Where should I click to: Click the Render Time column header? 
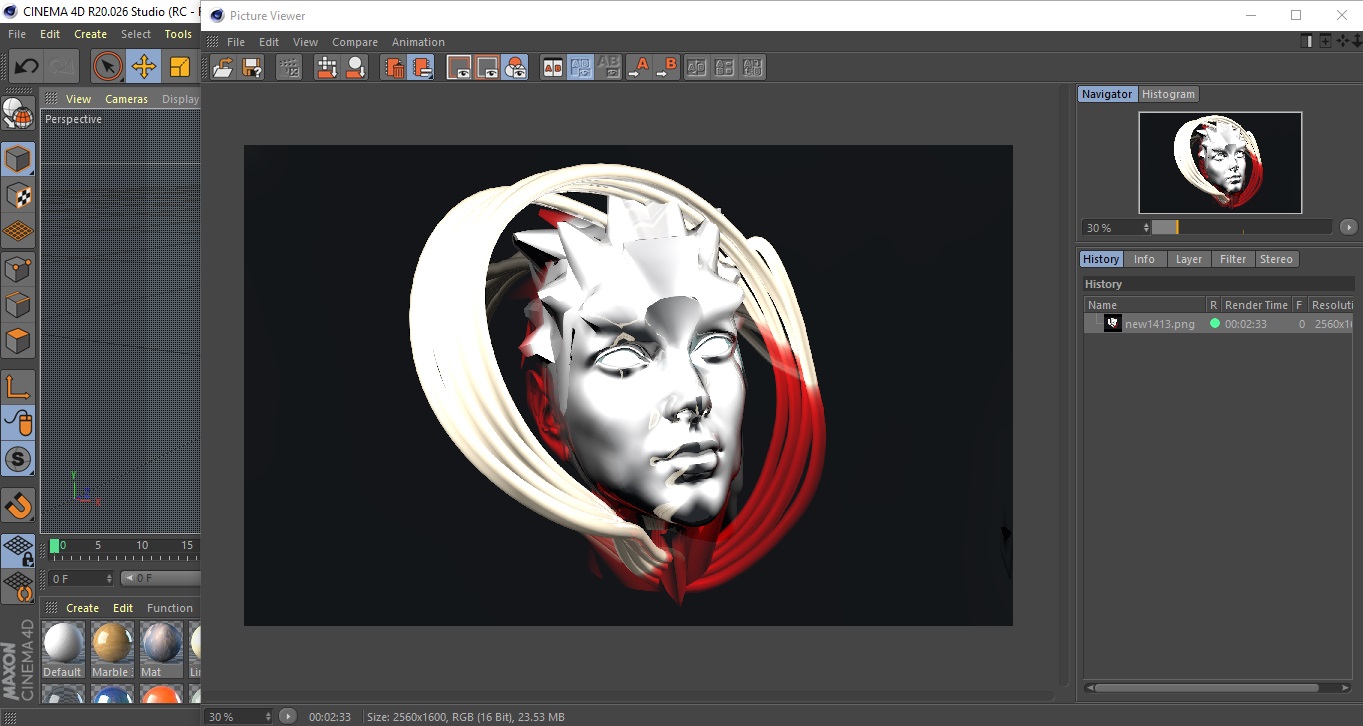click(1256, 305)
